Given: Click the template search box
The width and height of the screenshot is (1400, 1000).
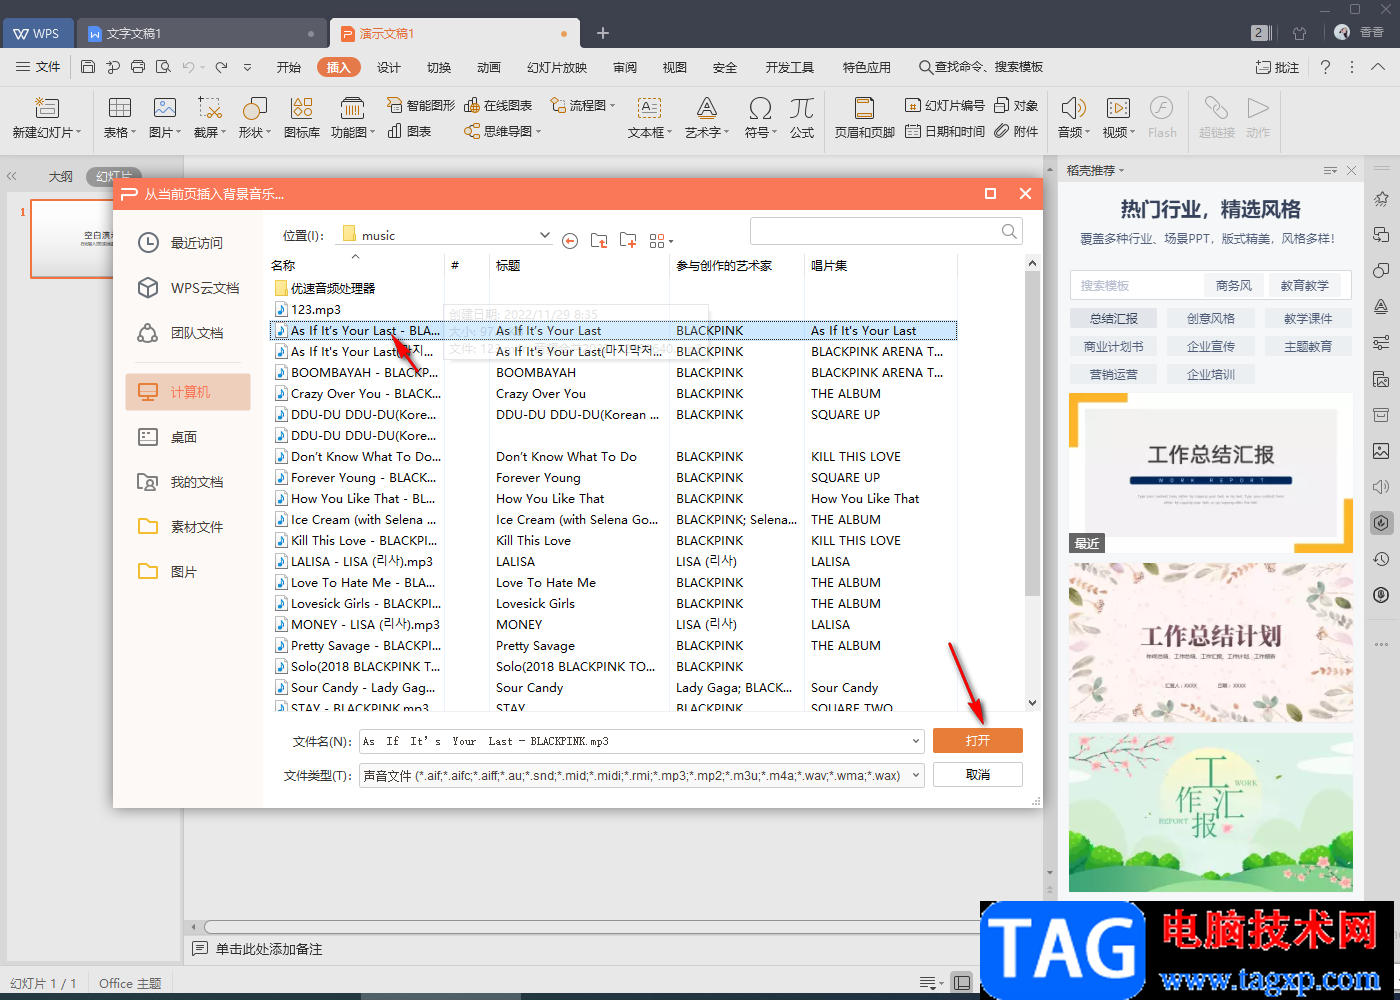Looking at the screenshot, I should (1136, 285).
